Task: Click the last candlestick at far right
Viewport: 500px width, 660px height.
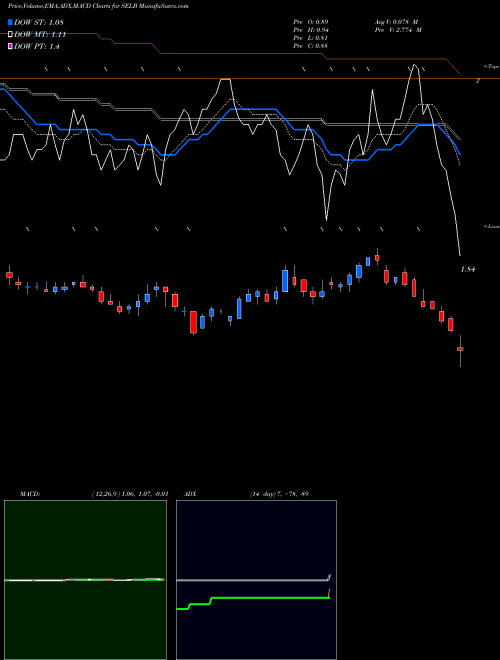Action: pyautogui.click(x=460, y=349)
